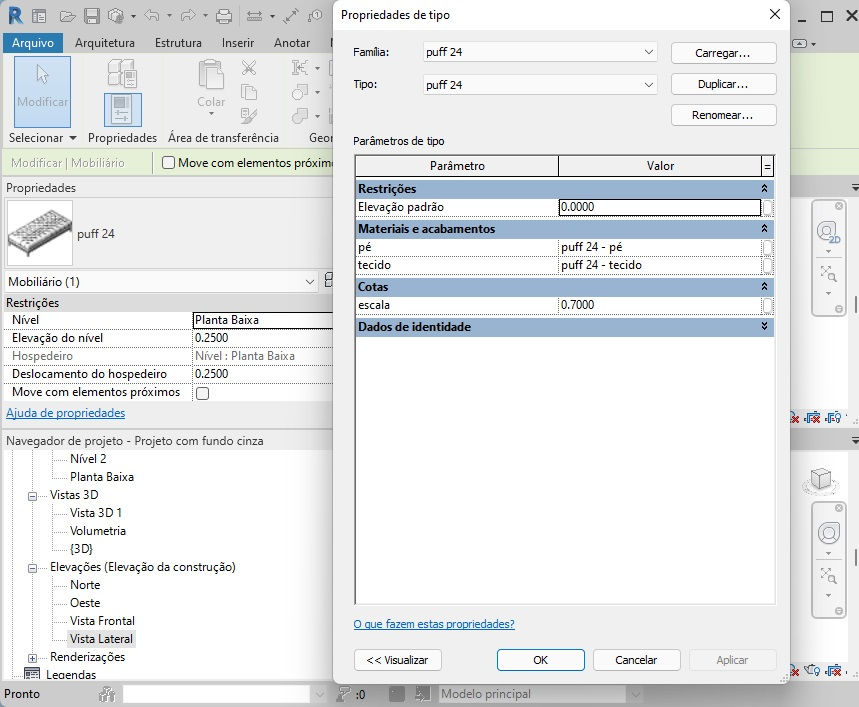Click the Open file icon
This screenshot has width=859, height=707.
(67, 15)
